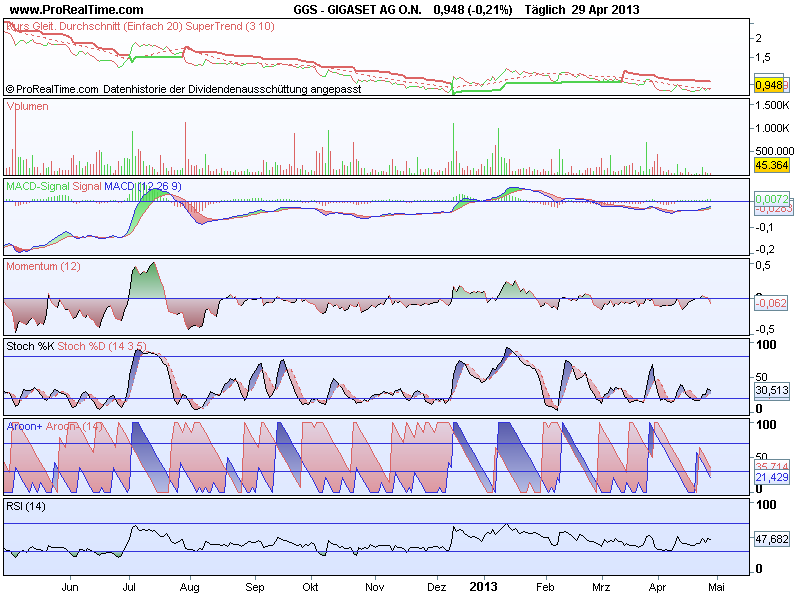Image resolution: width=800 pixels, height=600 pixels.
Task: Click the SuperTrend (3 10) label
Action: [x=230, y=26]
